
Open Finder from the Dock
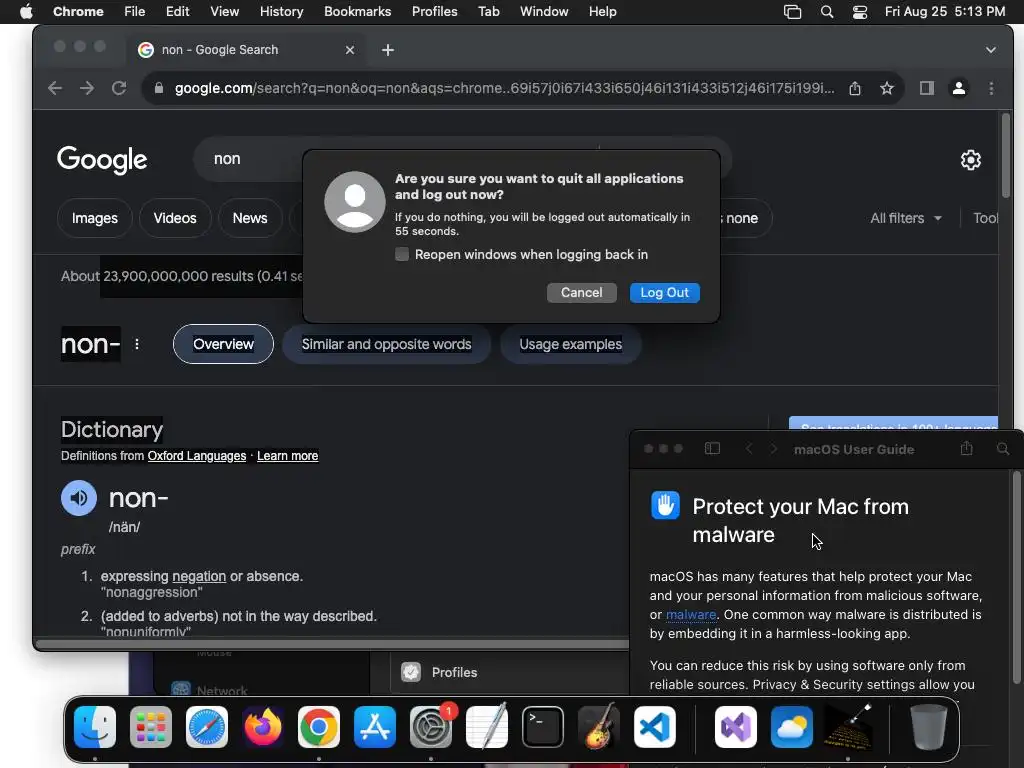(x=95, y=727)
